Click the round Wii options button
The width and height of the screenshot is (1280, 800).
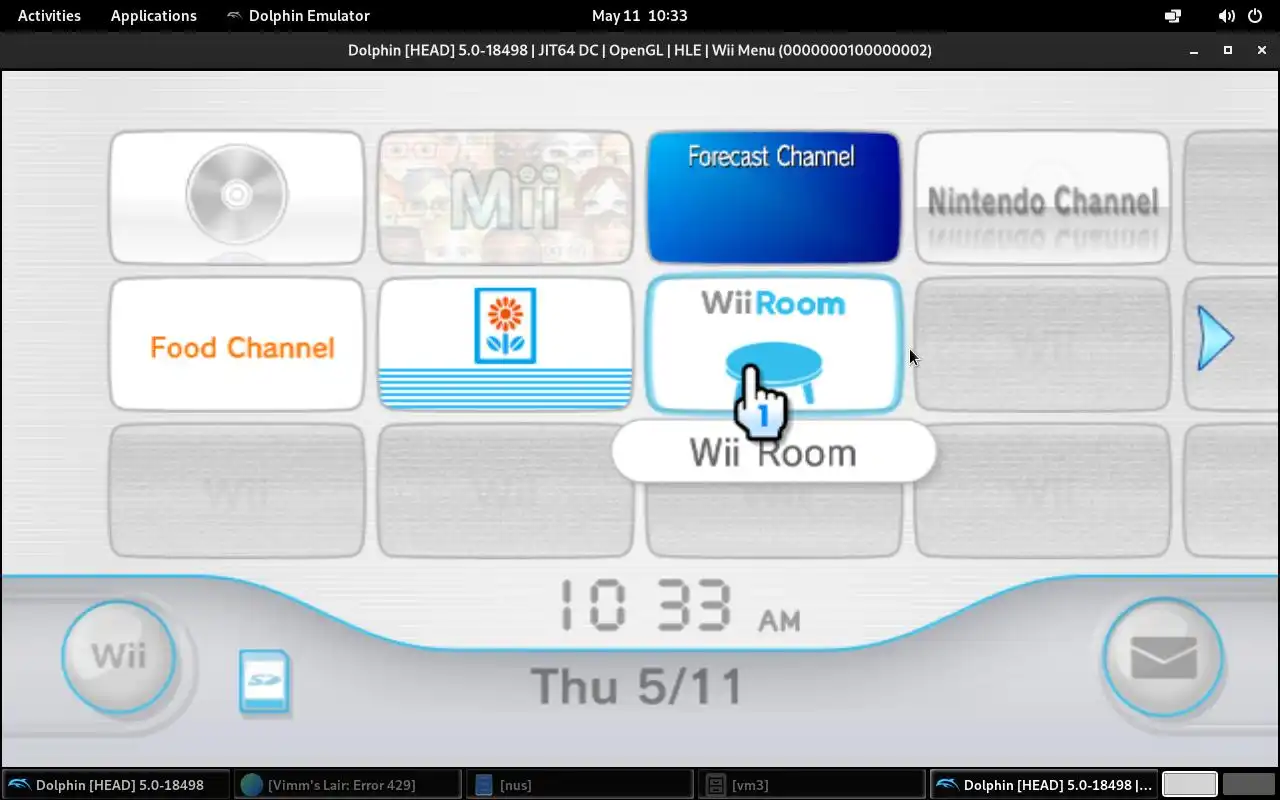[119, 656]
